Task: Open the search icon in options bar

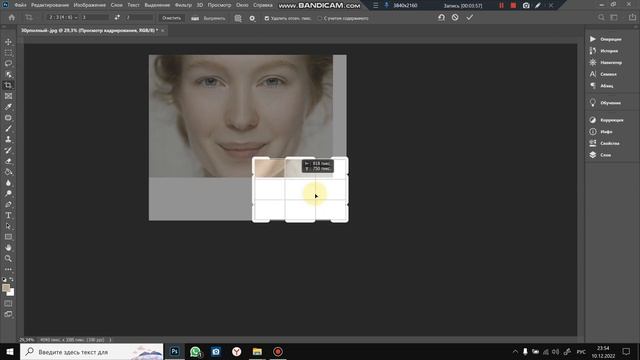Action: 601,18
